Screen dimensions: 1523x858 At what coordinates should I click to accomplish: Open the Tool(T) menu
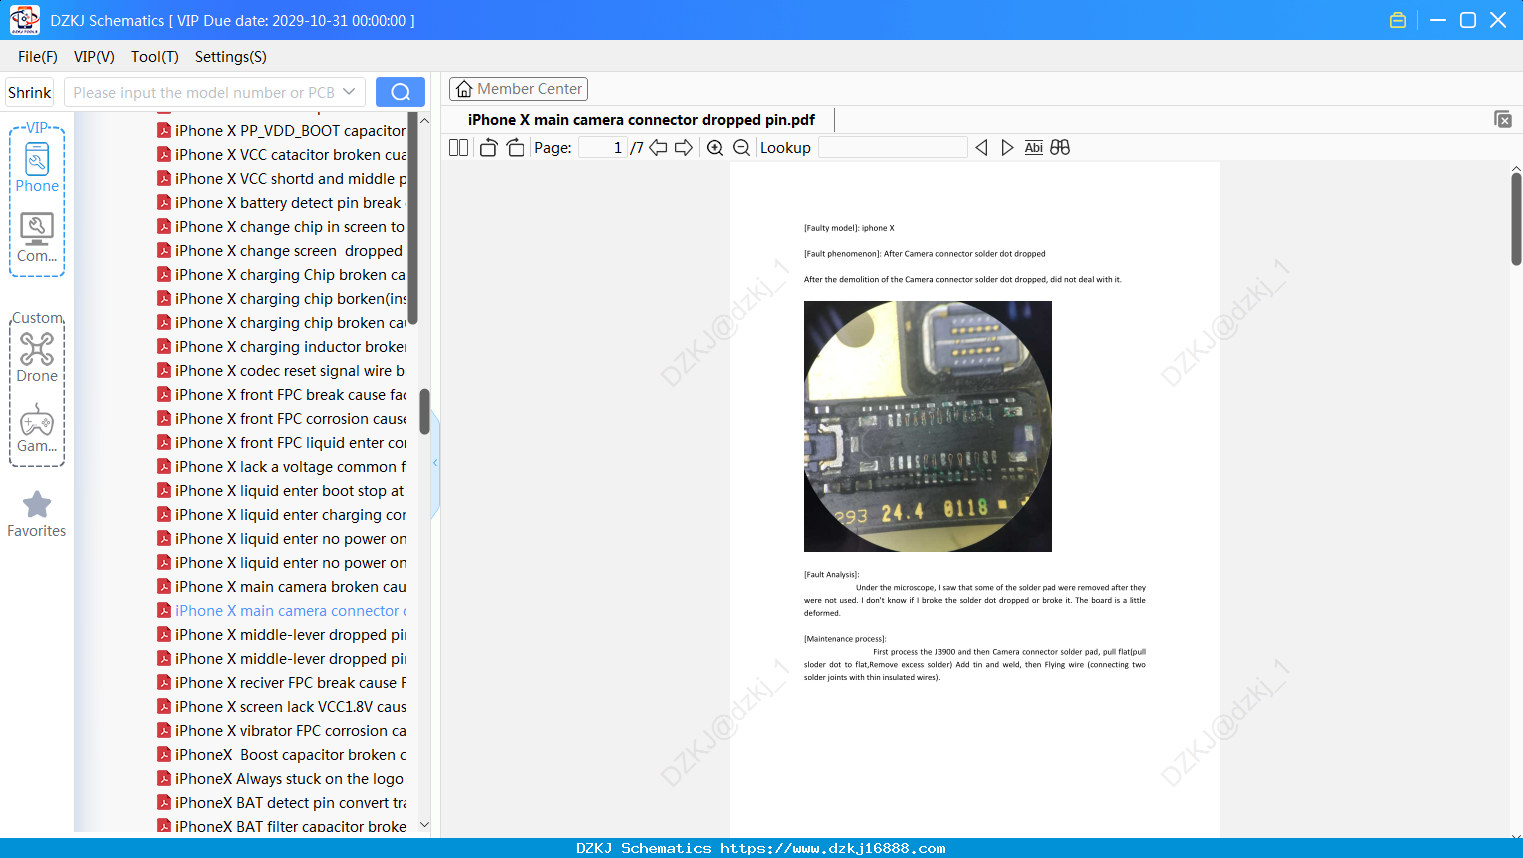pyautogui.click(x=155, y=57)
